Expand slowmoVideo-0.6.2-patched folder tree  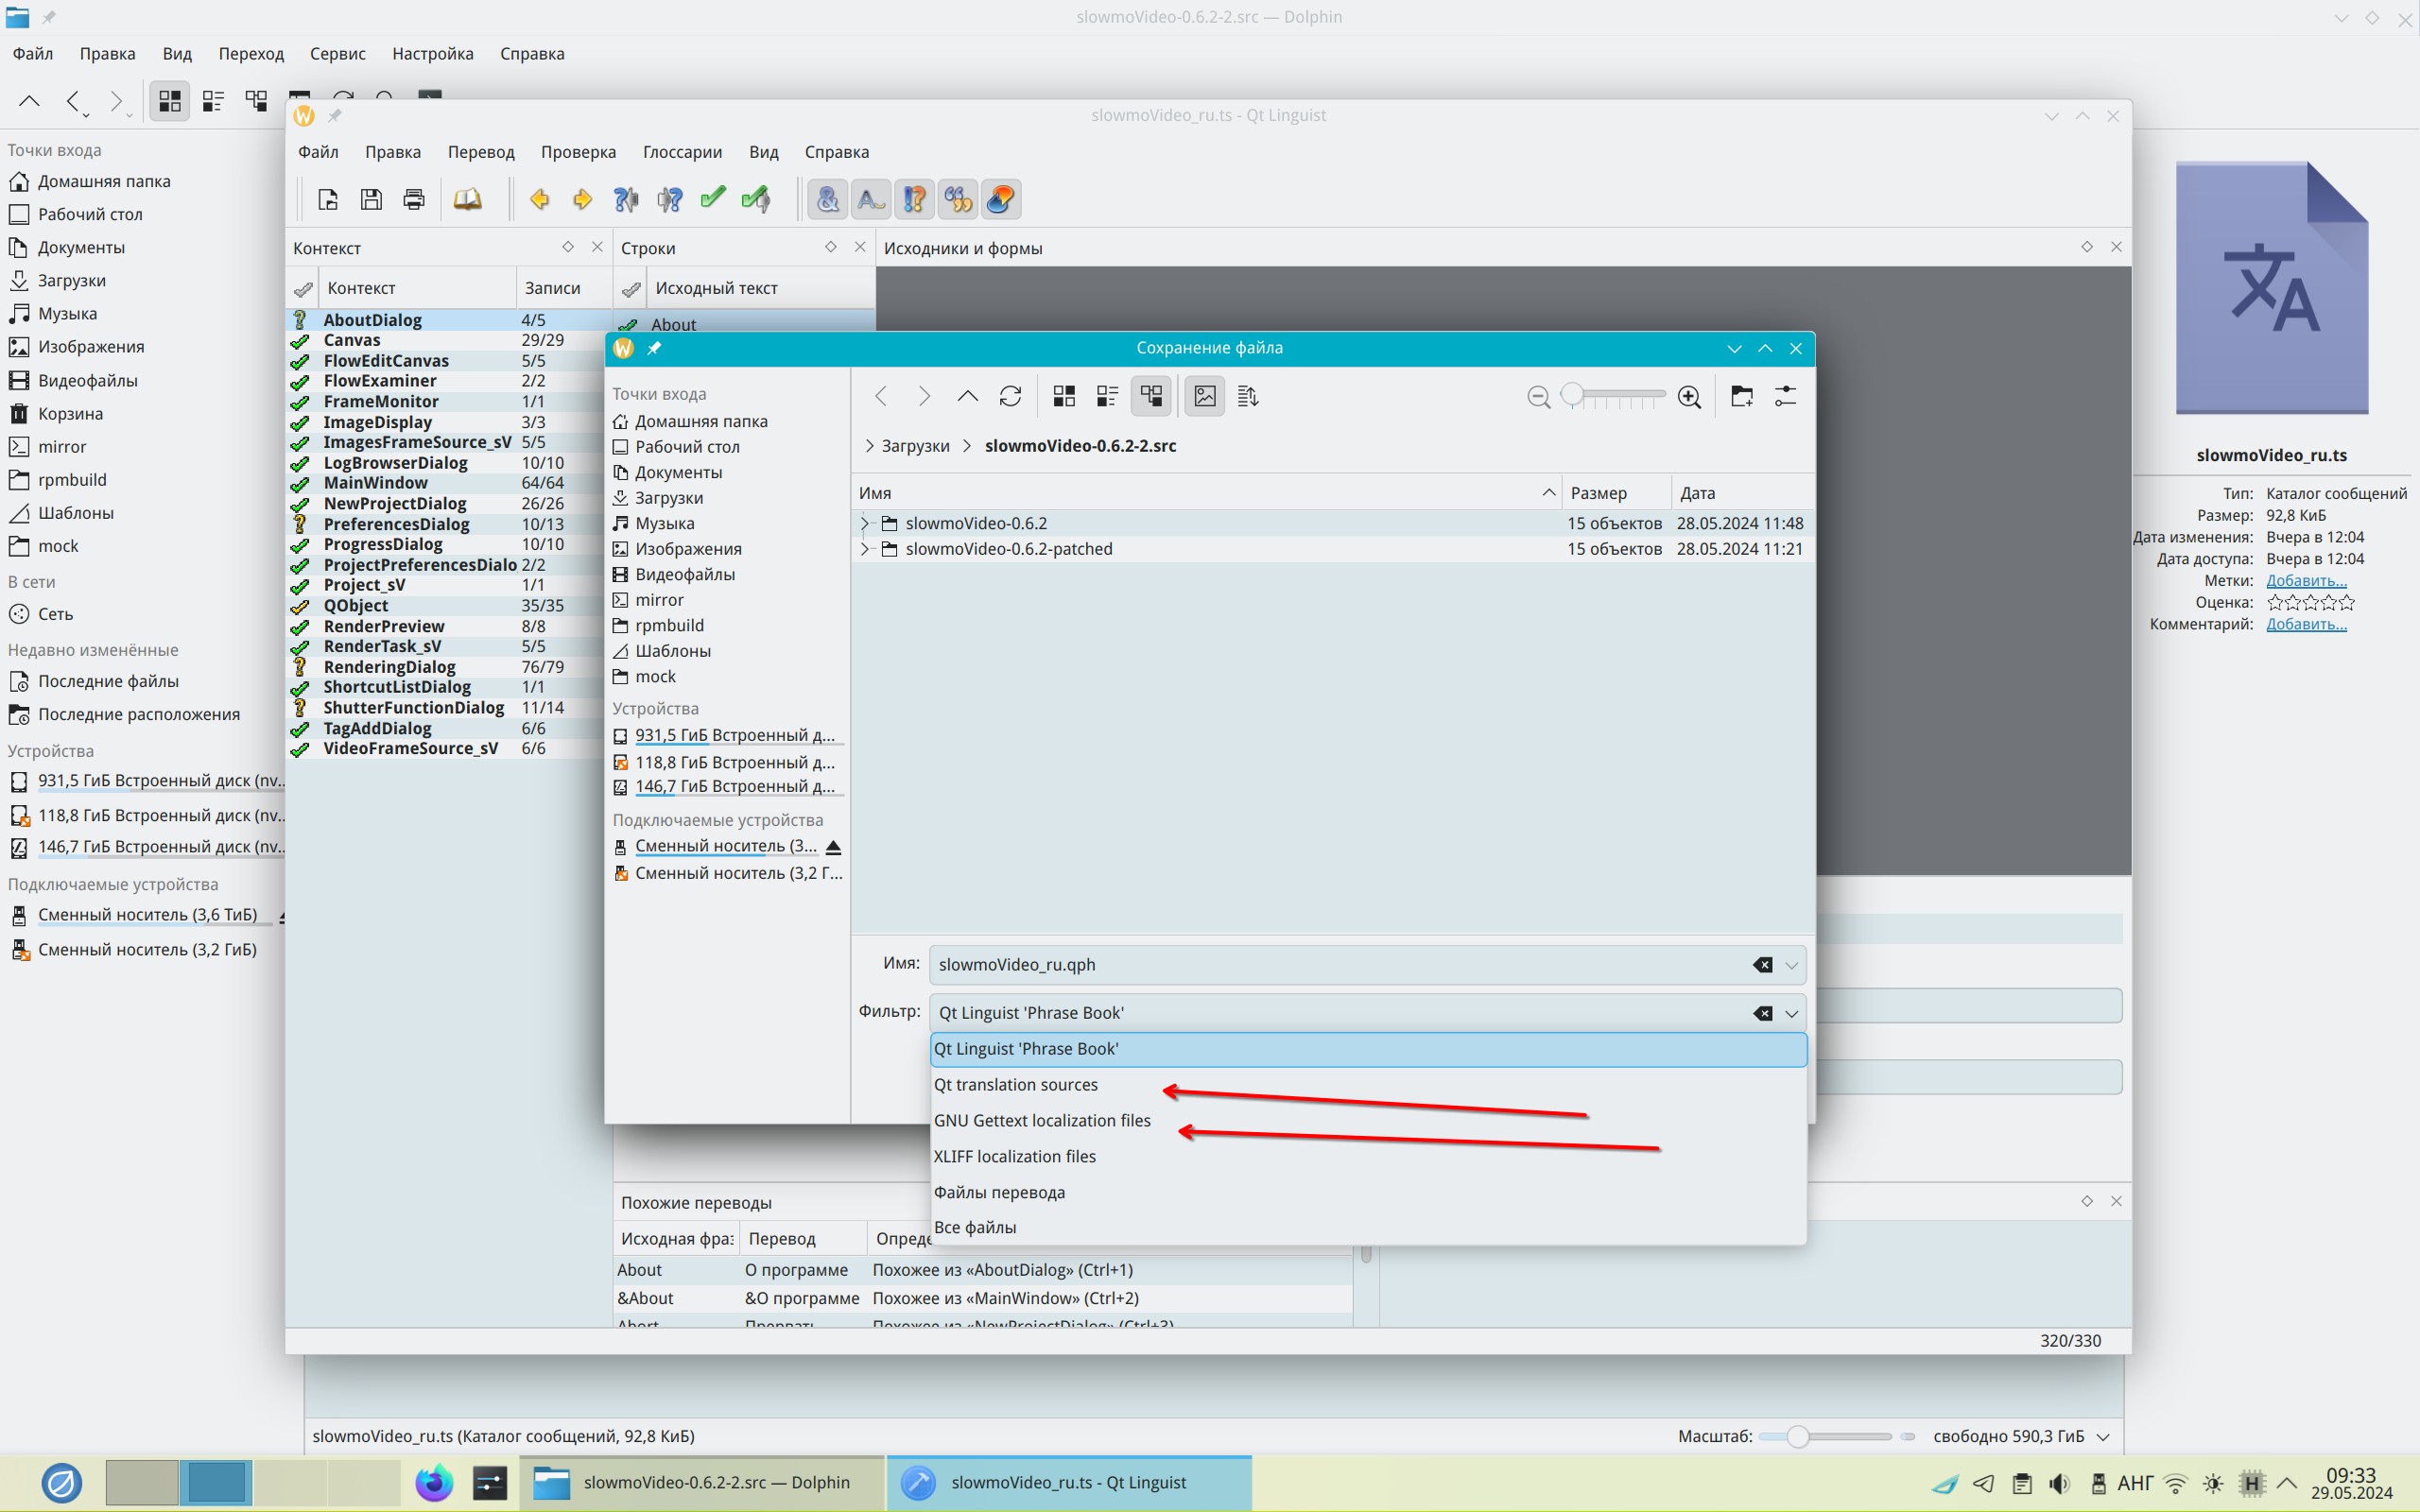pyautogui.click(x=865, y=549)
